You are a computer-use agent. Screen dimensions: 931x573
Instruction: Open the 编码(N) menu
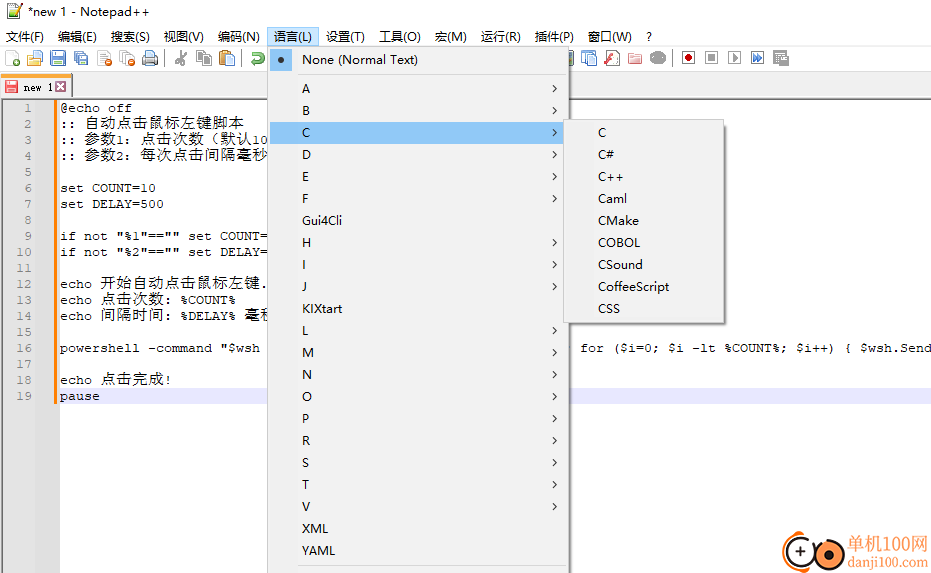[239, 37]
